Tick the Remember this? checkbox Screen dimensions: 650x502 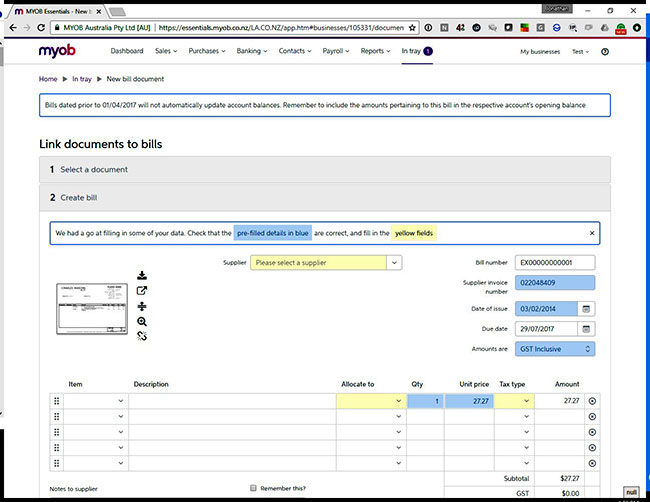[x=253, y=488]
